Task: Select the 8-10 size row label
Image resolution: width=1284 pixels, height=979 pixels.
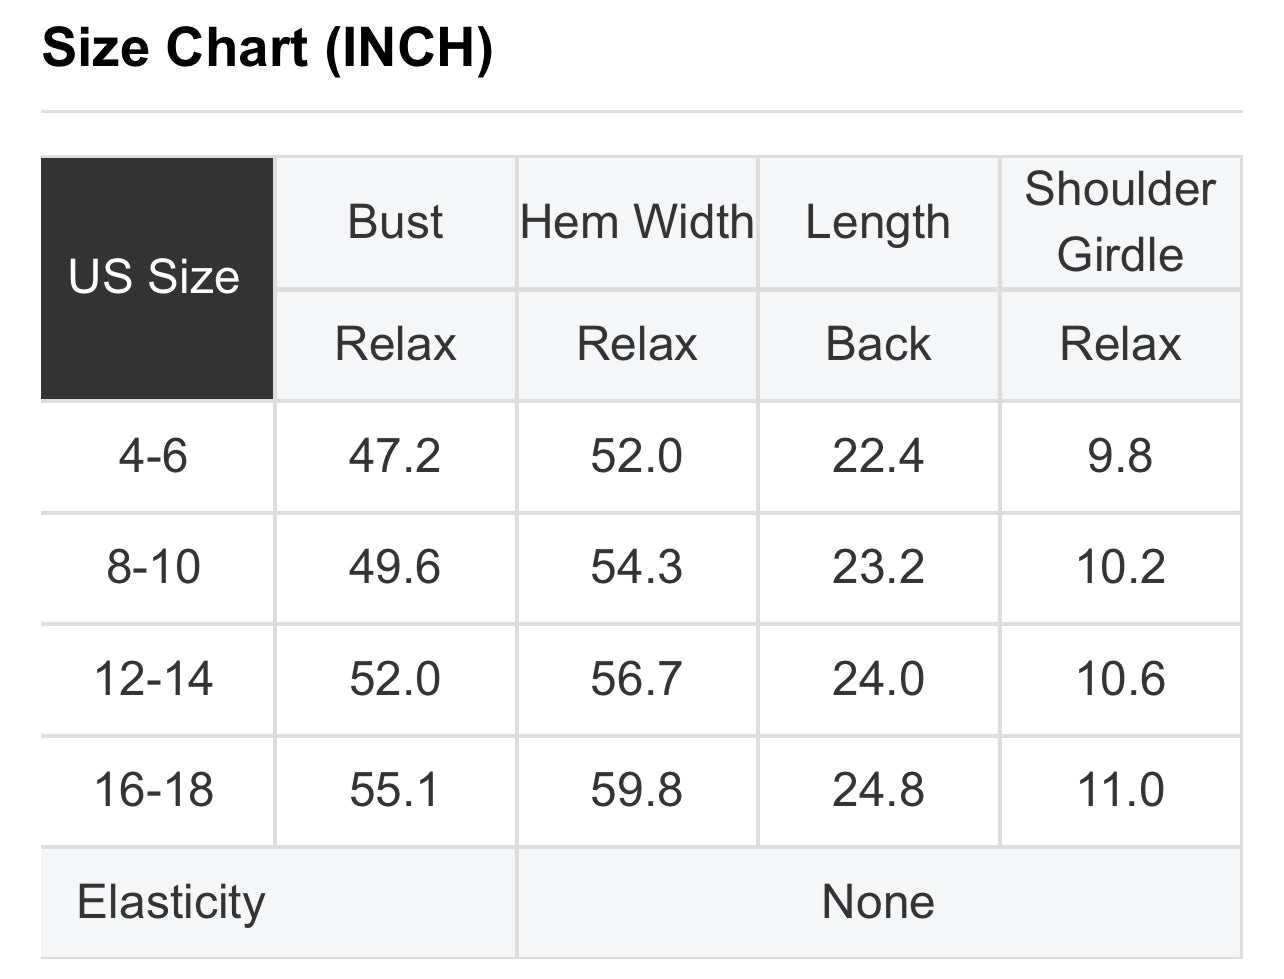Action: (x=154, y=567)
